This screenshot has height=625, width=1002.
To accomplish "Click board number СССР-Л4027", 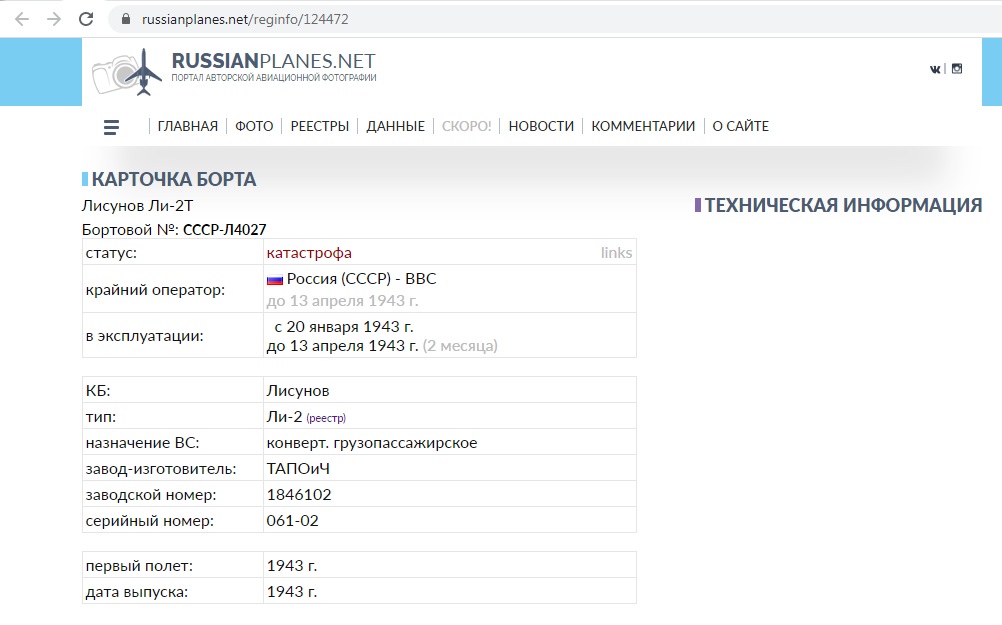I will click(x=224, y=229).
